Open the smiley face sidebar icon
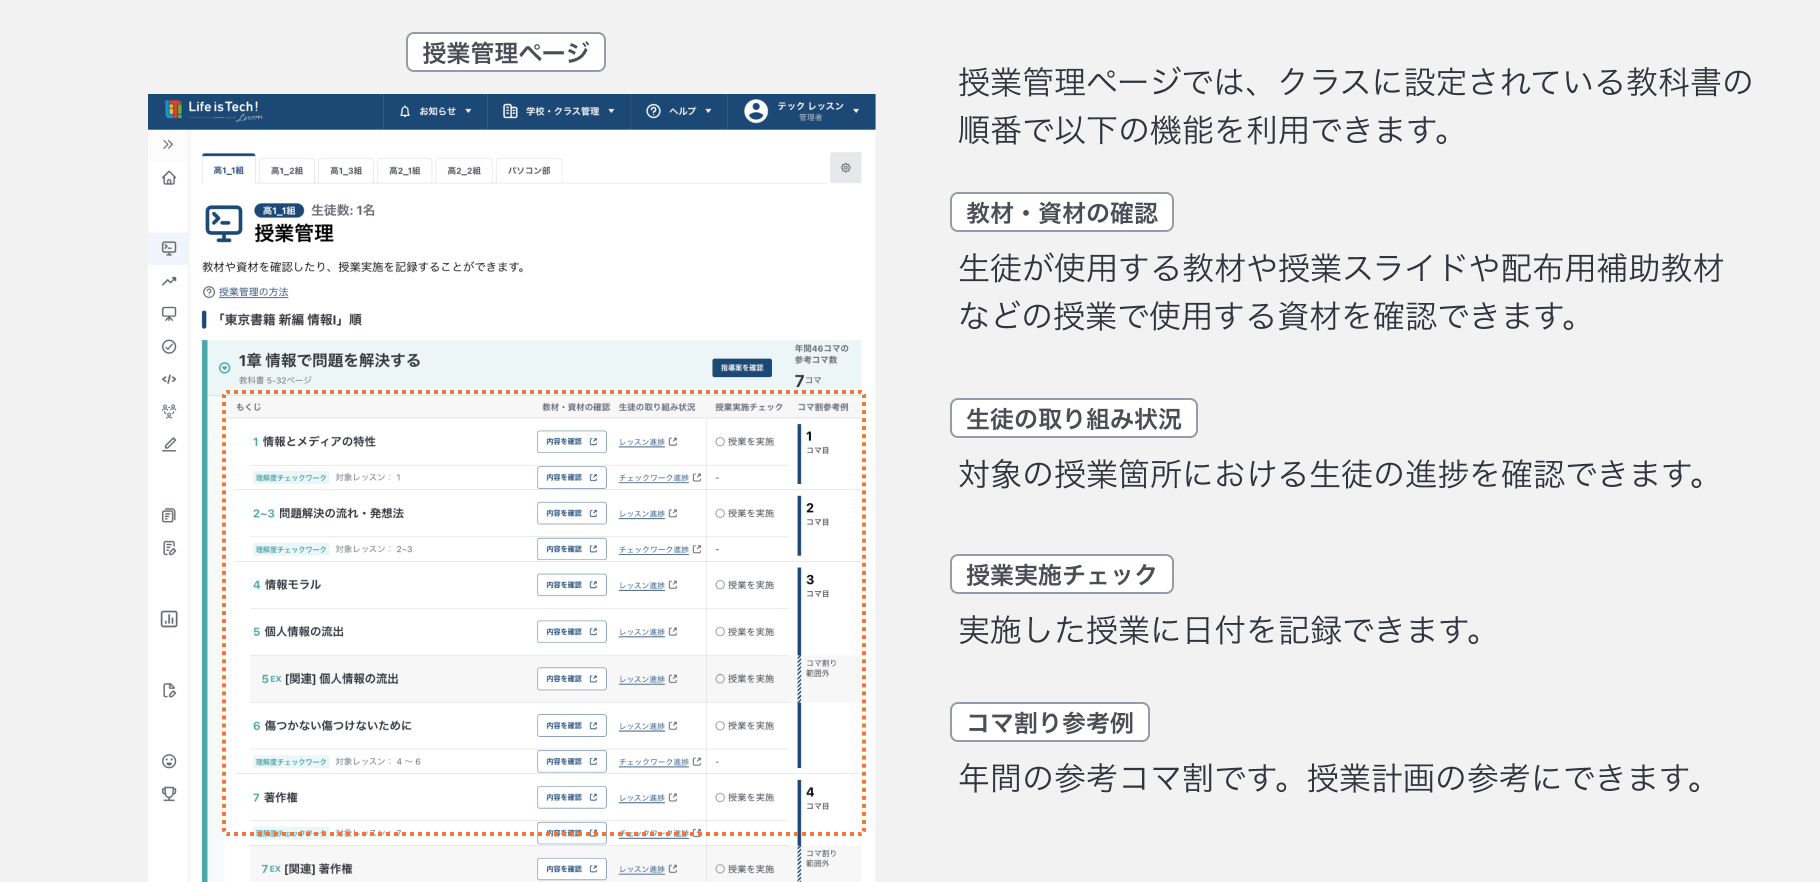Image resolution: width=1820 pixels, height=882 pixels. pyautogui.click(x=169, y=761)
